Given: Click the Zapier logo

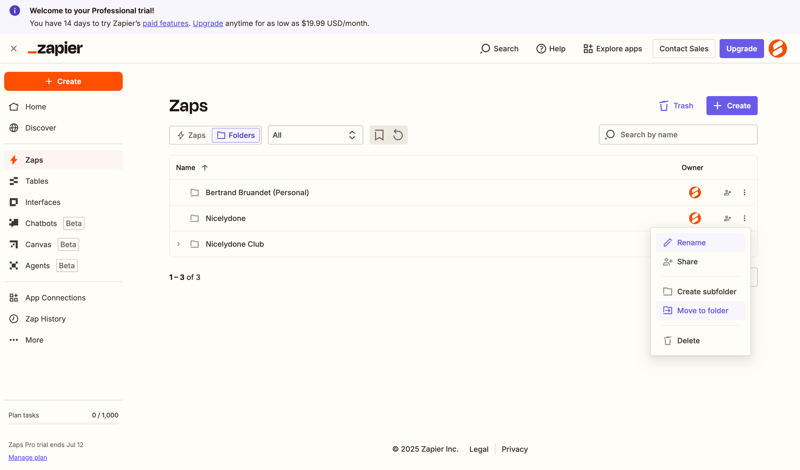Looking at the screenshot, I should 55,48.
